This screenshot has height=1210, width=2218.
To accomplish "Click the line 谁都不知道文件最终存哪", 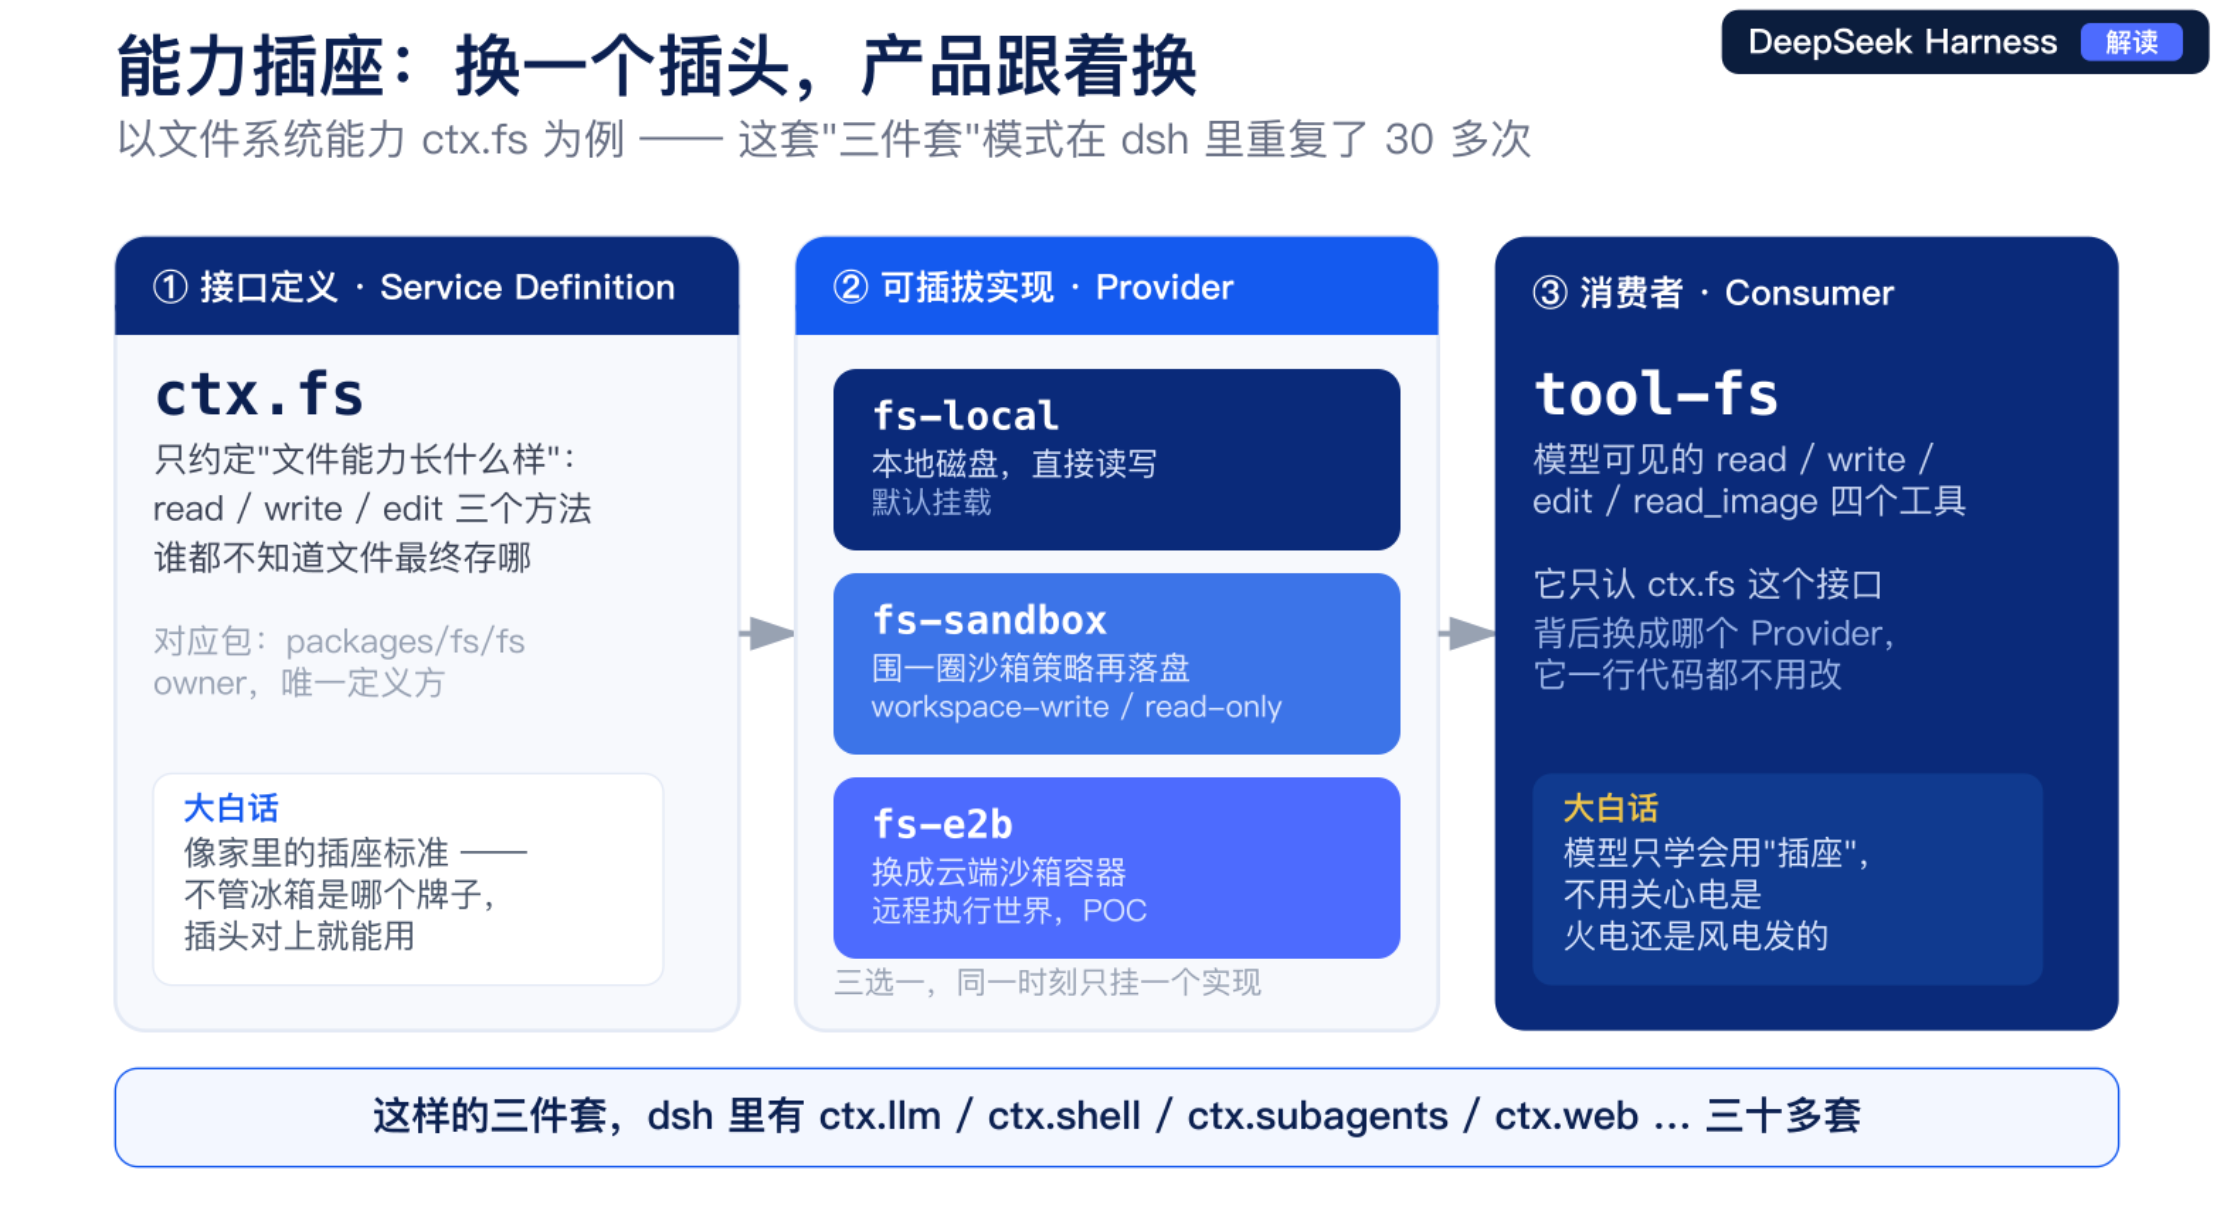I will point(342,557).
